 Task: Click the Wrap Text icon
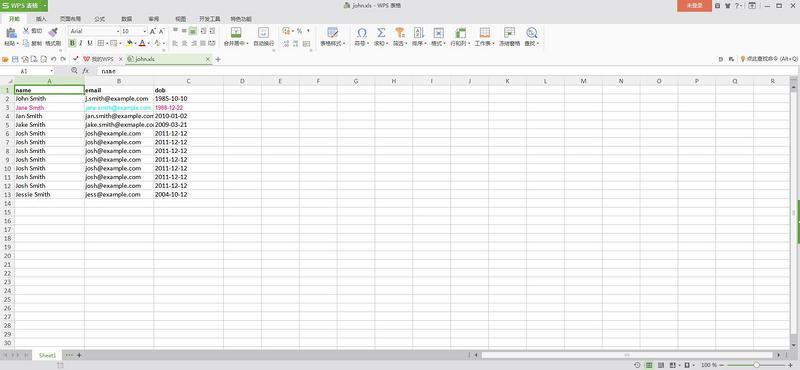(x=263, y=33)
